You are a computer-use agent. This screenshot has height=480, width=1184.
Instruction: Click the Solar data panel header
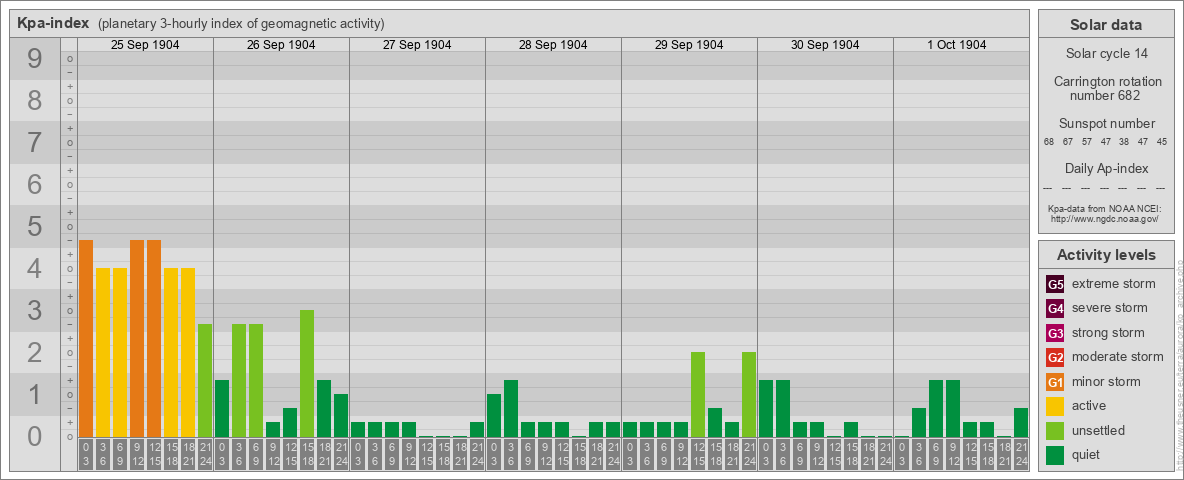click(1105, 25)
